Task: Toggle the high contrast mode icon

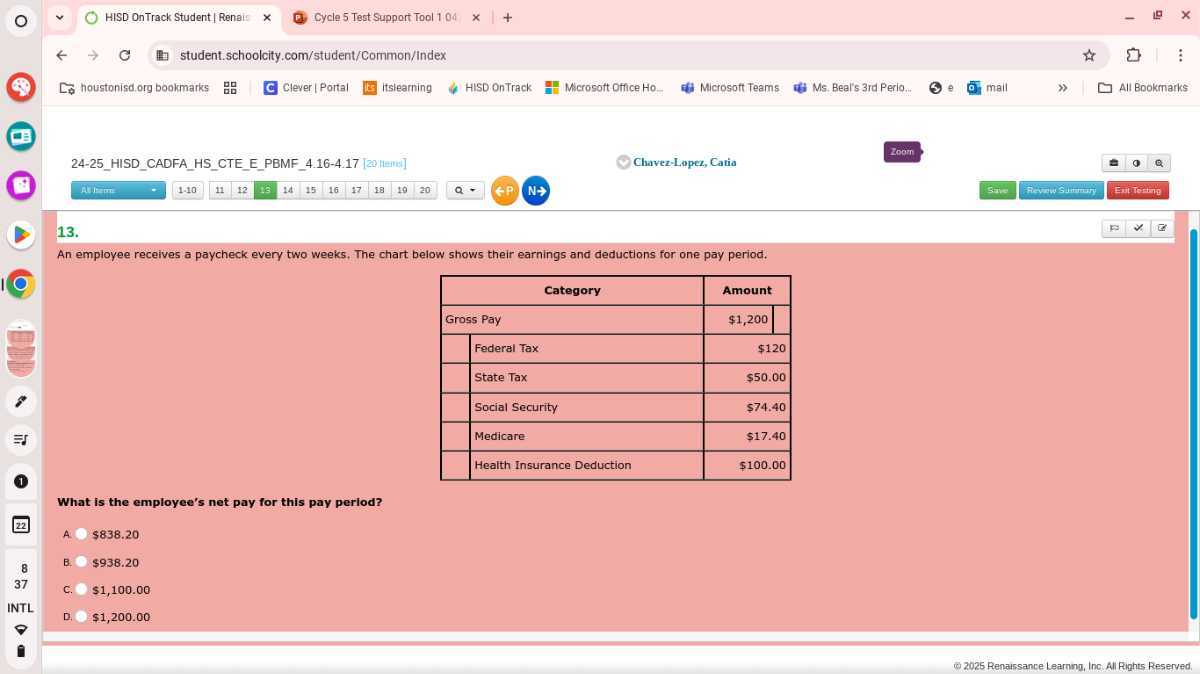Action: [x=1136, y=162]
